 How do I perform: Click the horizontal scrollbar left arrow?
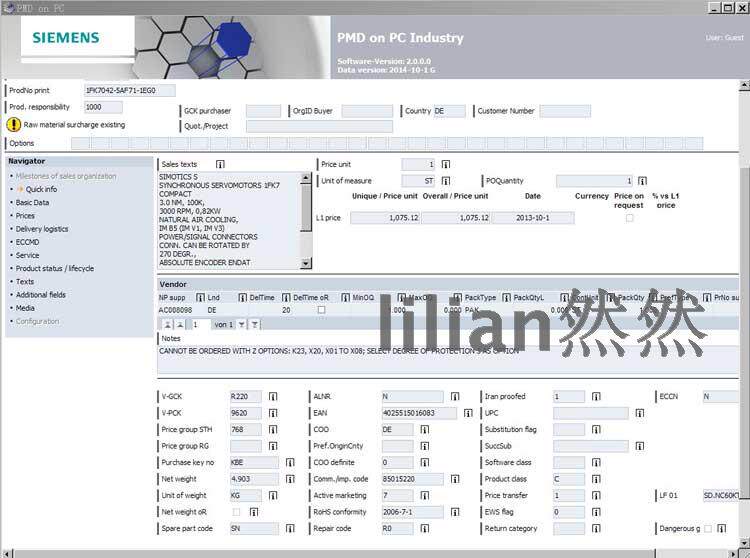(x=6, y=554)
